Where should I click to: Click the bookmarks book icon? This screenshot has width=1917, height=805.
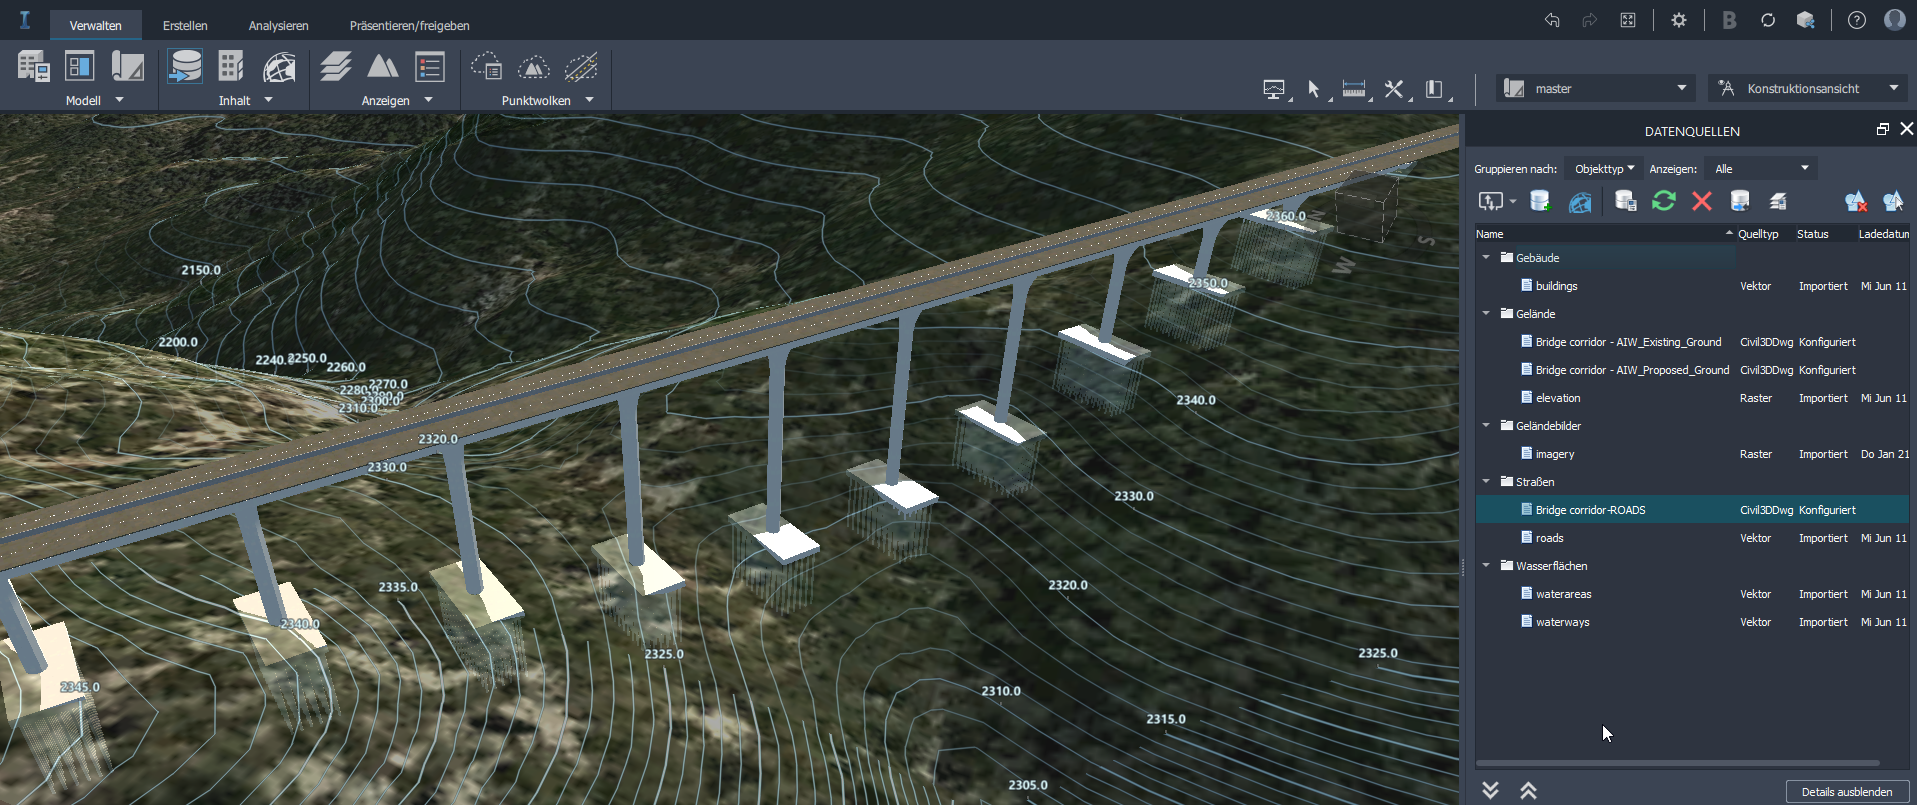click(1434, 89)
